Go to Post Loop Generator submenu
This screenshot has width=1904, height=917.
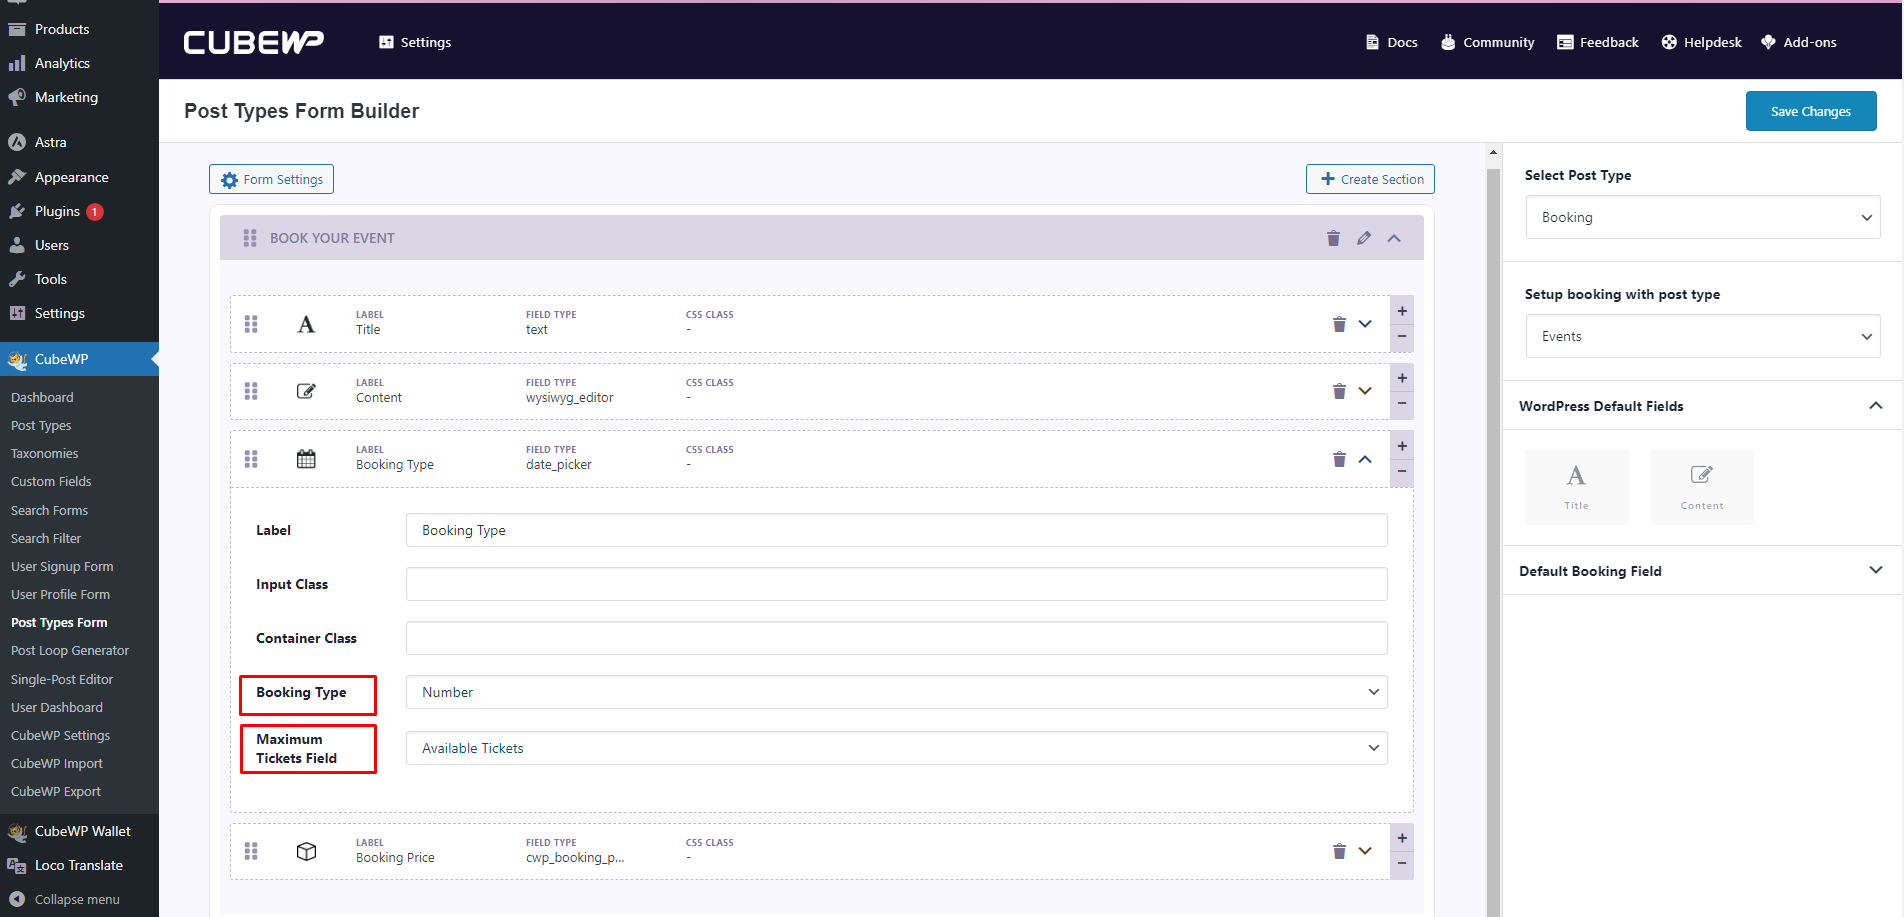click(70, 650)
